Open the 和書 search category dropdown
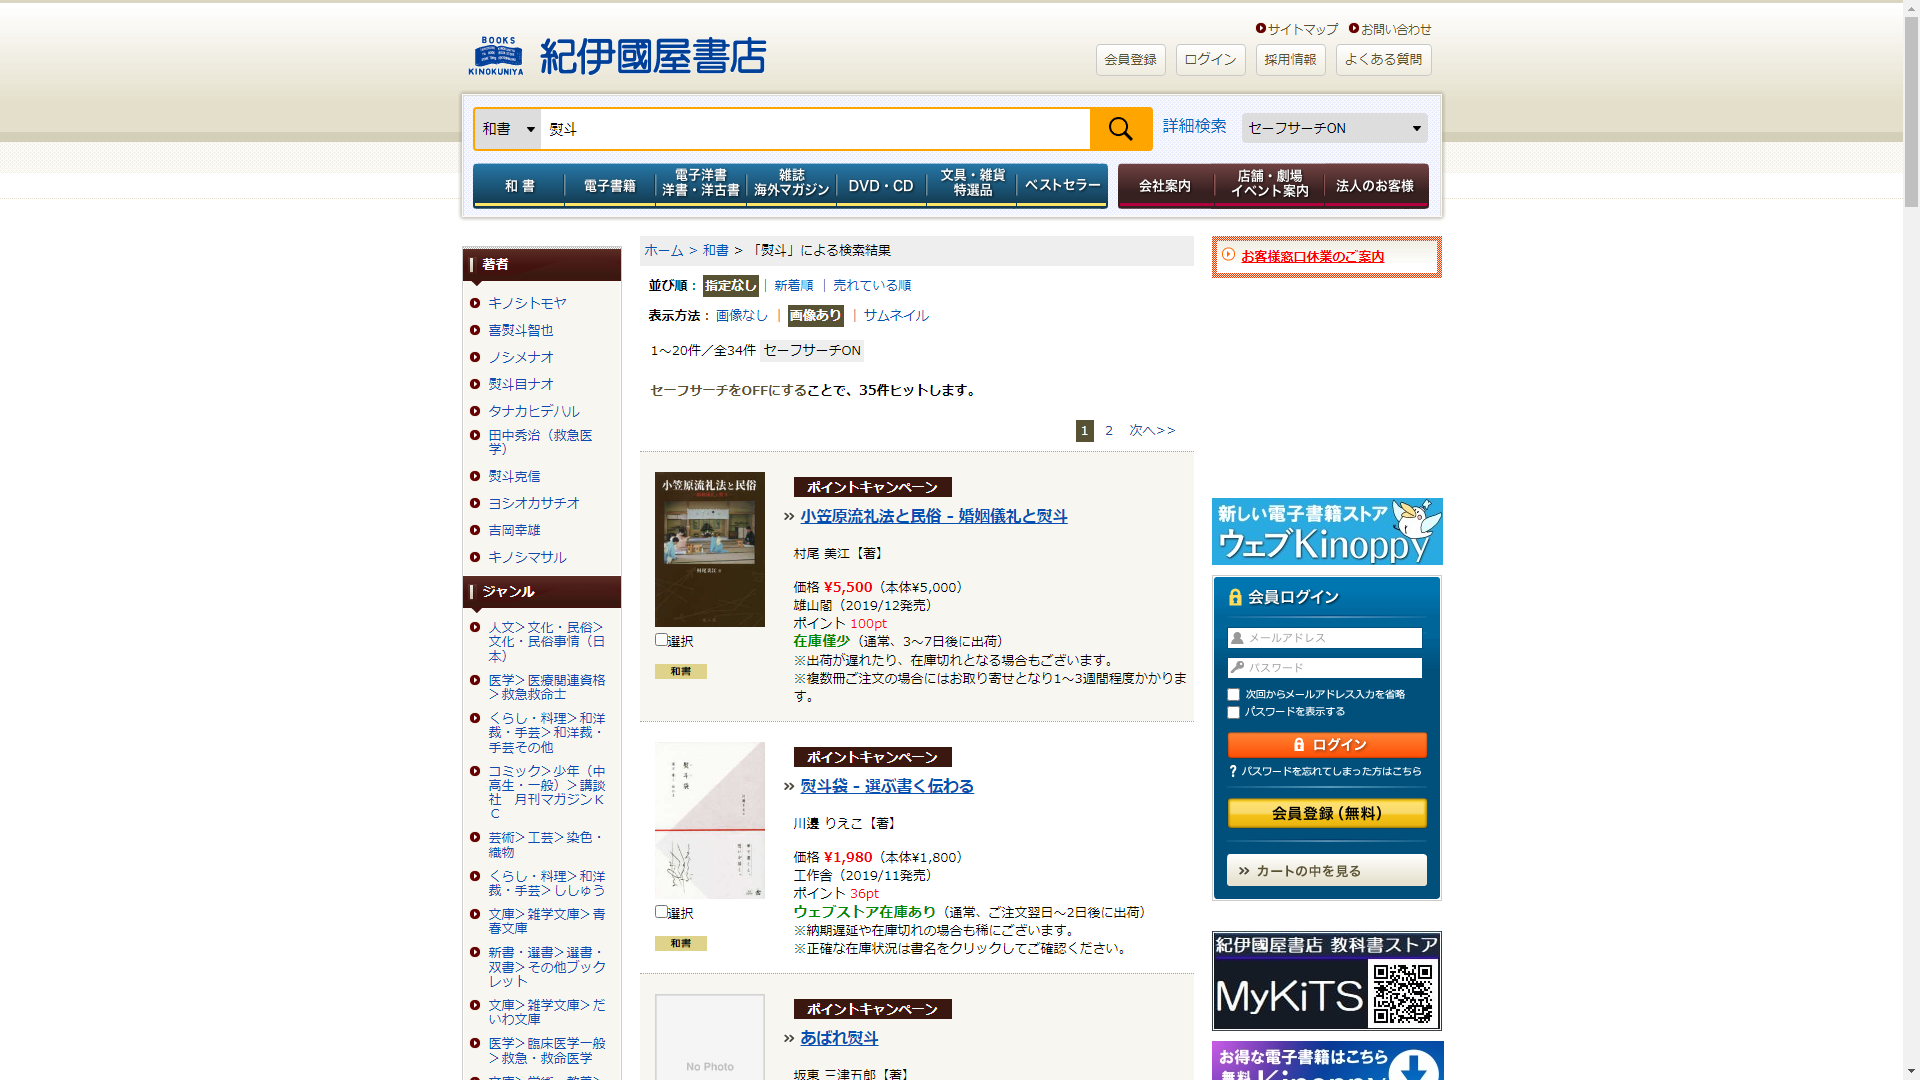 coord(508,129)
